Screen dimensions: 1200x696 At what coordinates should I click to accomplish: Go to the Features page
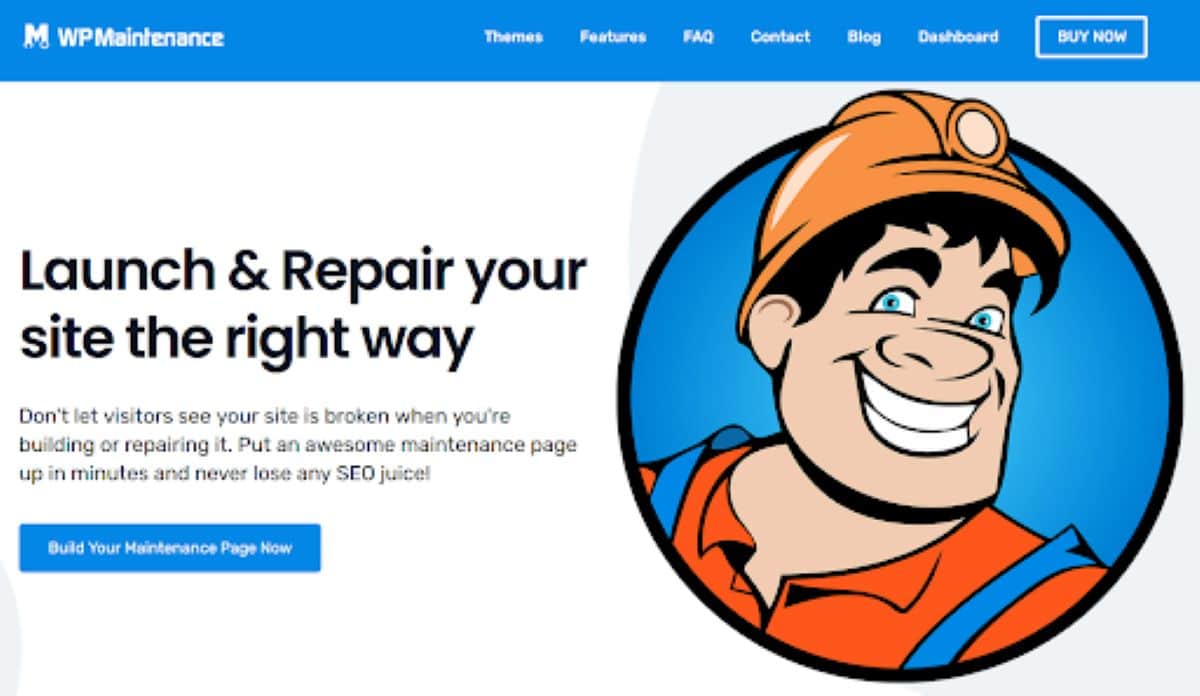(x=613, y=37)
